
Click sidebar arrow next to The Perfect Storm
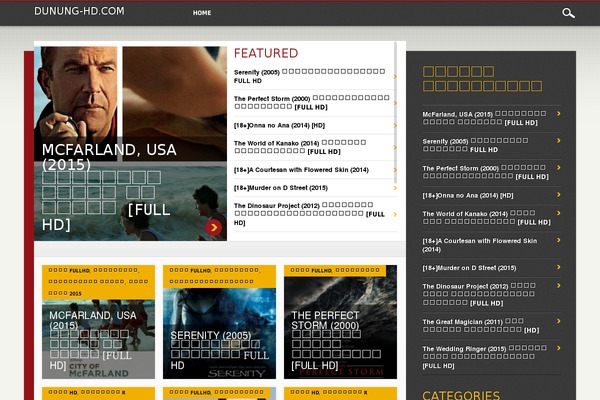pos(559,168)
